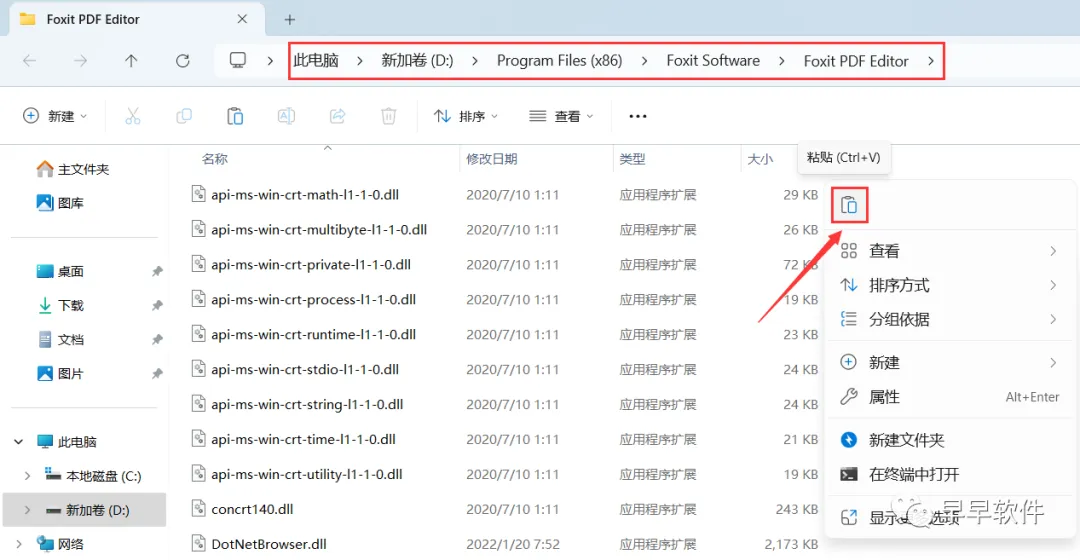This screenshot has height=560, width=1080.
Task: Expand the 新加卷 (D:) tree node
Action: point(27,510)
